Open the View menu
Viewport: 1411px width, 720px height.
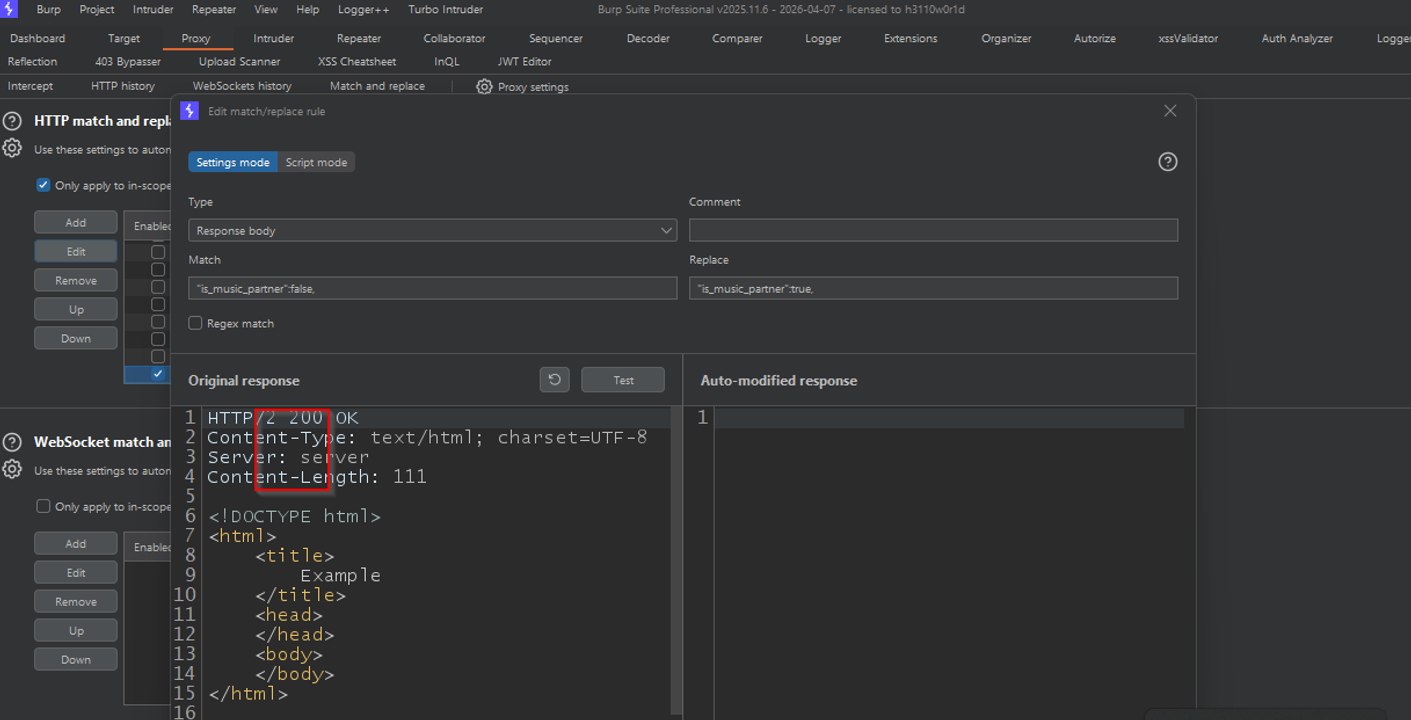click(266, 9)
